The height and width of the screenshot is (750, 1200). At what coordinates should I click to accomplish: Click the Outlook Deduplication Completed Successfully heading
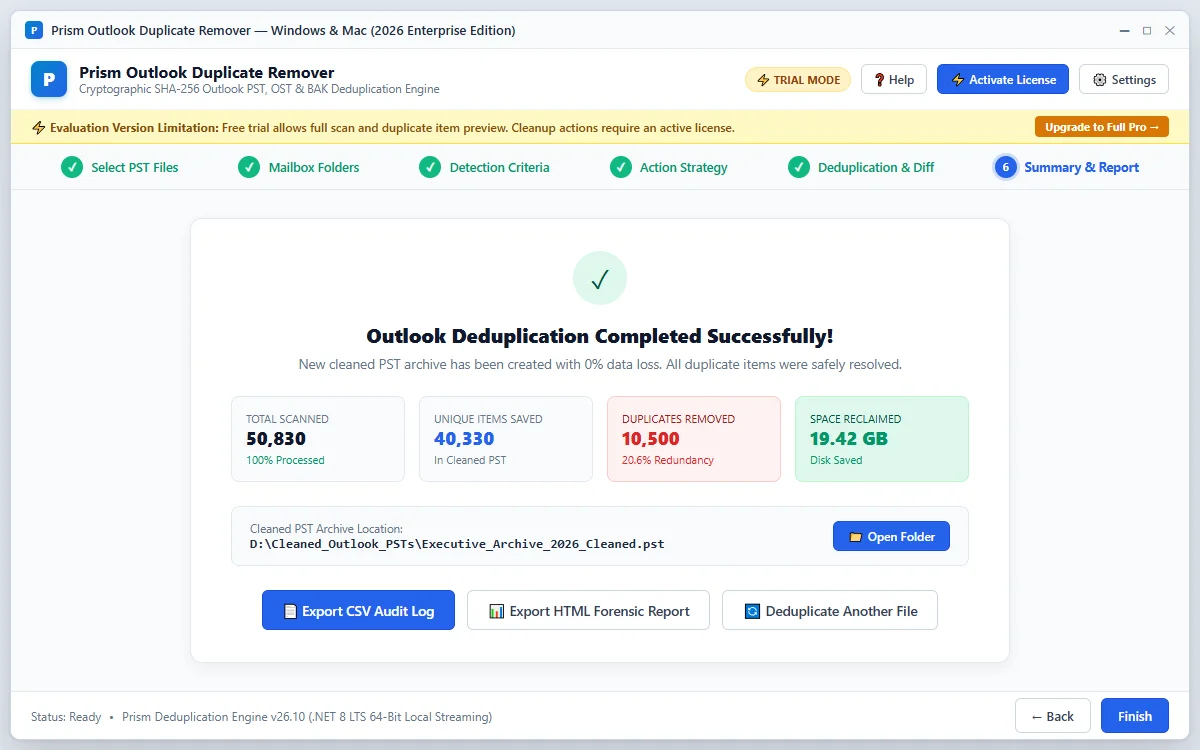tap(600, 336)
